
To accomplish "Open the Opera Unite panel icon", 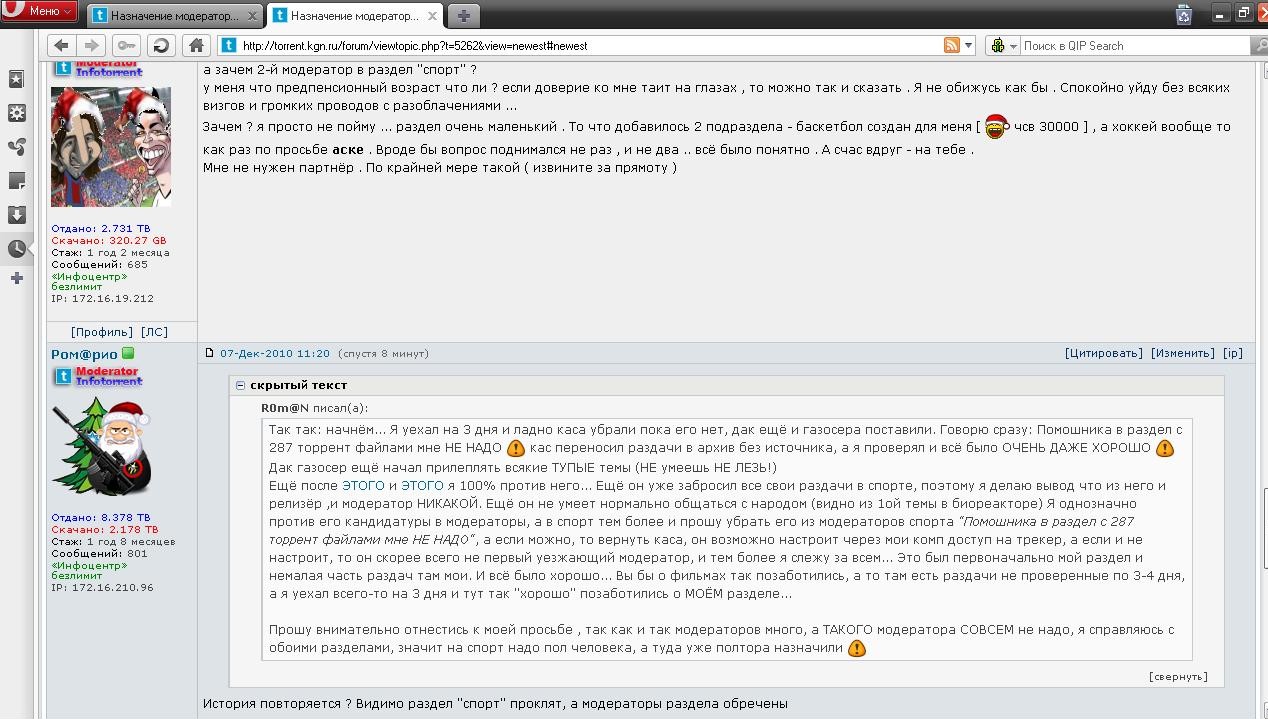I will [16, 147].
